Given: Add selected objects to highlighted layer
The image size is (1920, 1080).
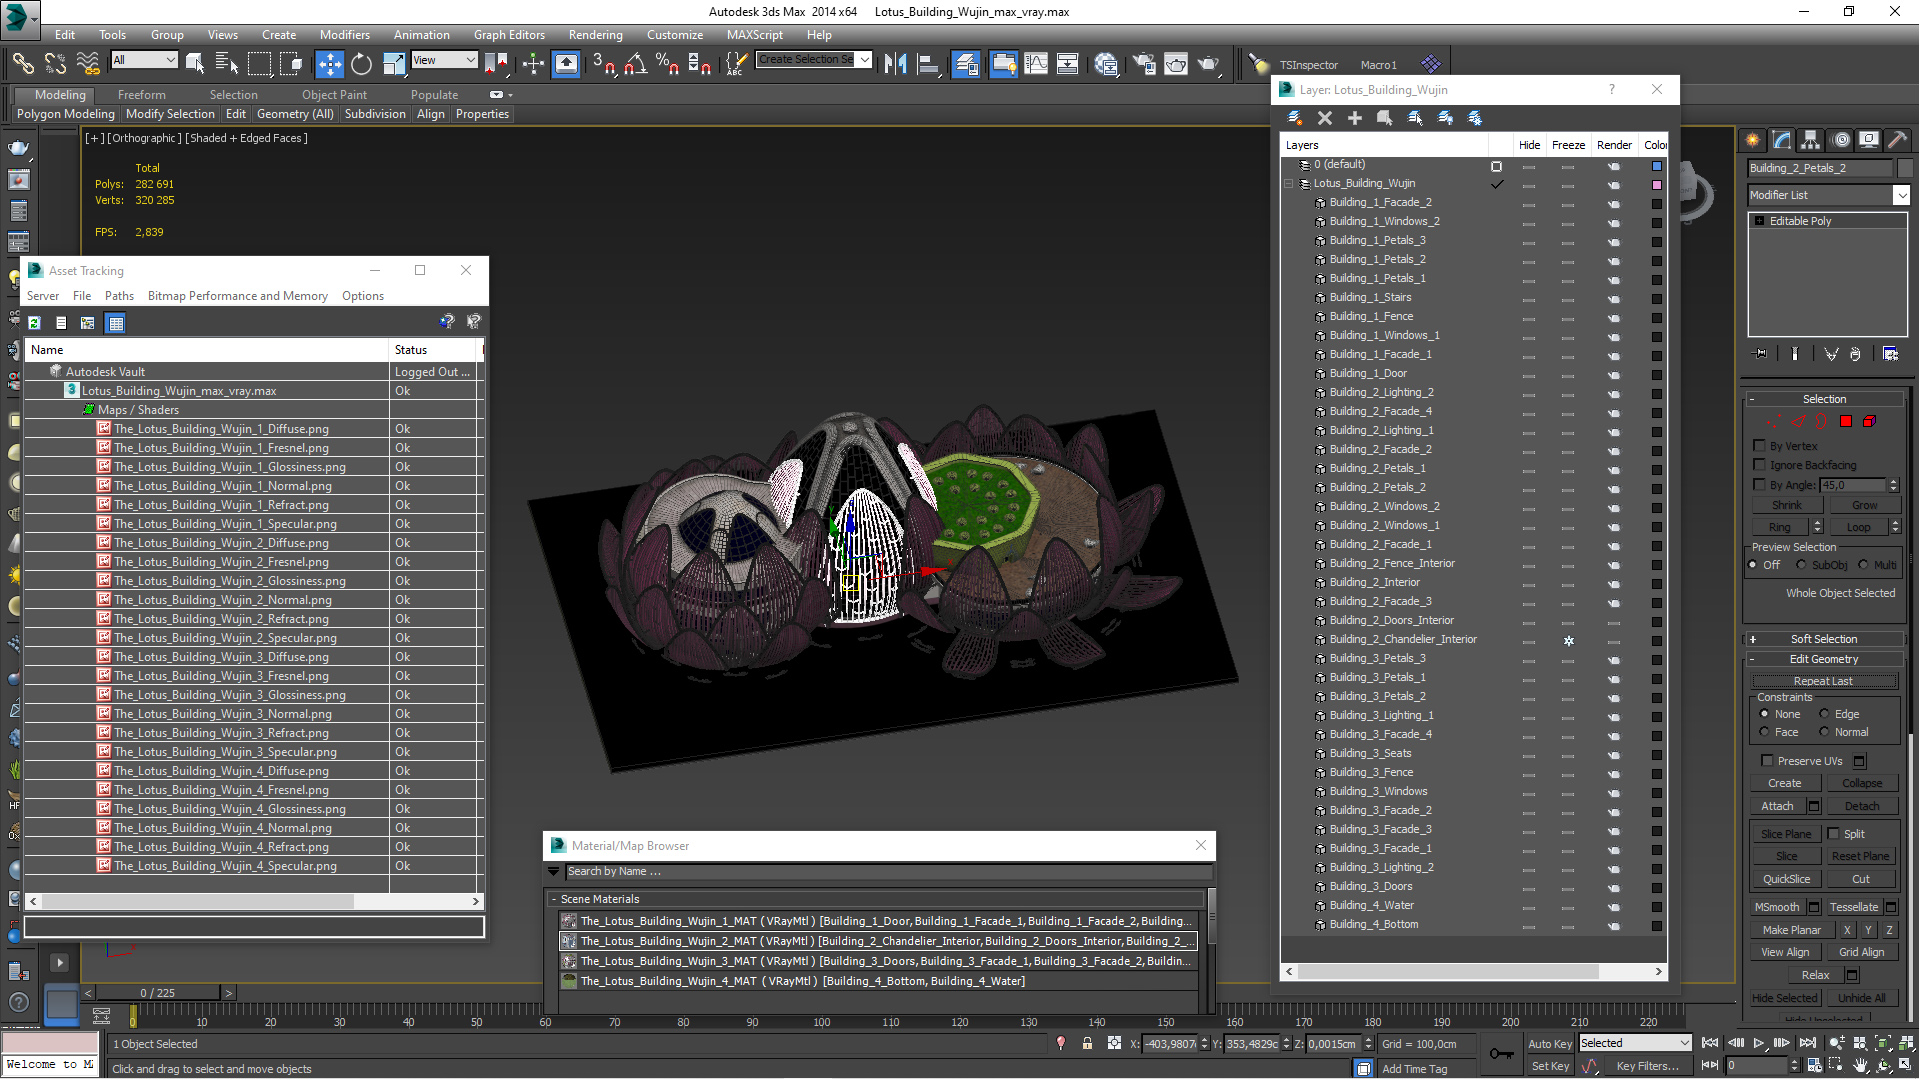Looking at the screenshot, I should point(1355,118).
